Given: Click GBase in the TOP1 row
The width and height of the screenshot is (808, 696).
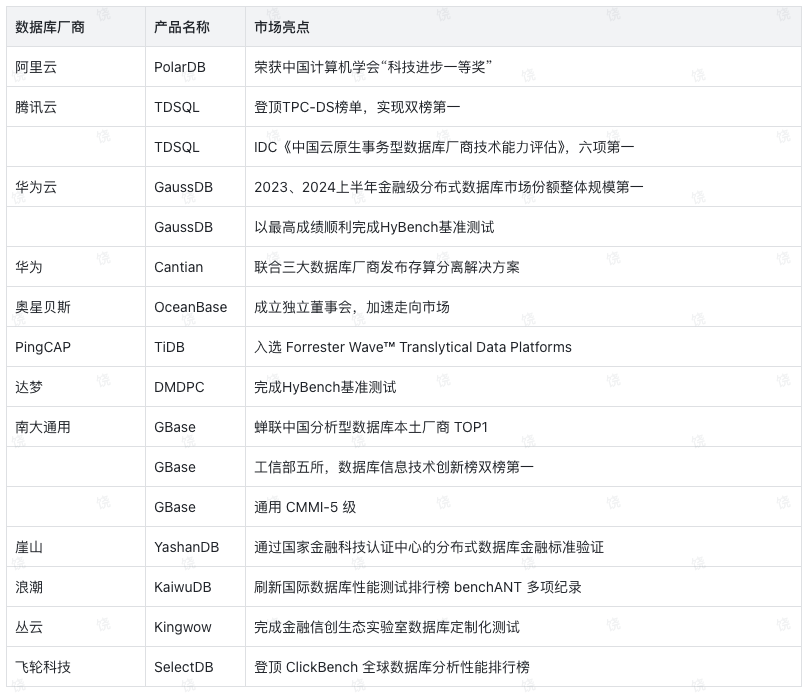Looking at the screenshot, I should point(175,427).
